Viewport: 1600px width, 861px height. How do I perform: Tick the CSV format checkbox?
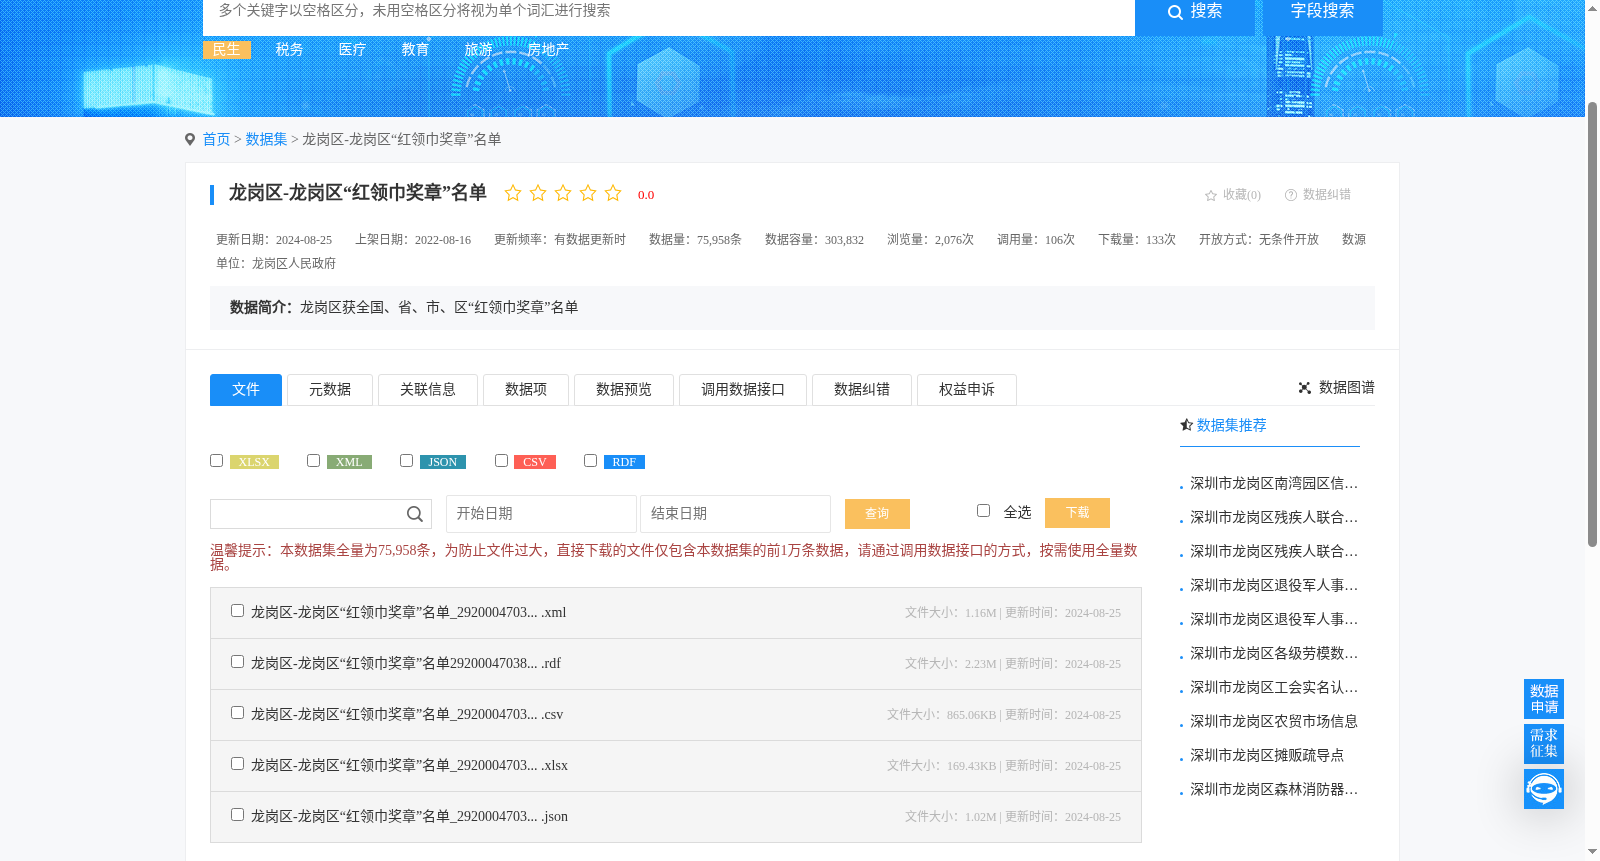[501, 460]
